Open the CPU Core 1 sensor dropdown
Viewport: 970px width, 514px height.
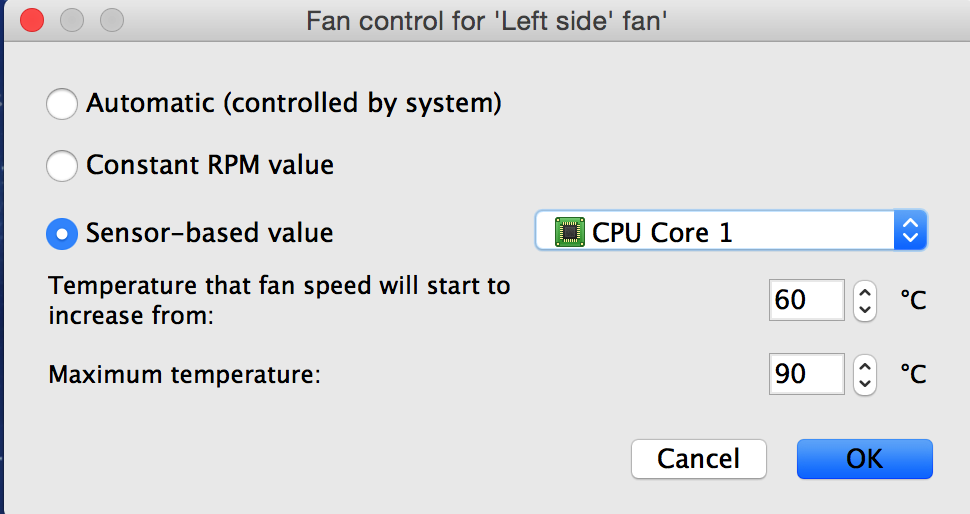pyautogui.click(x=731, y=230)
